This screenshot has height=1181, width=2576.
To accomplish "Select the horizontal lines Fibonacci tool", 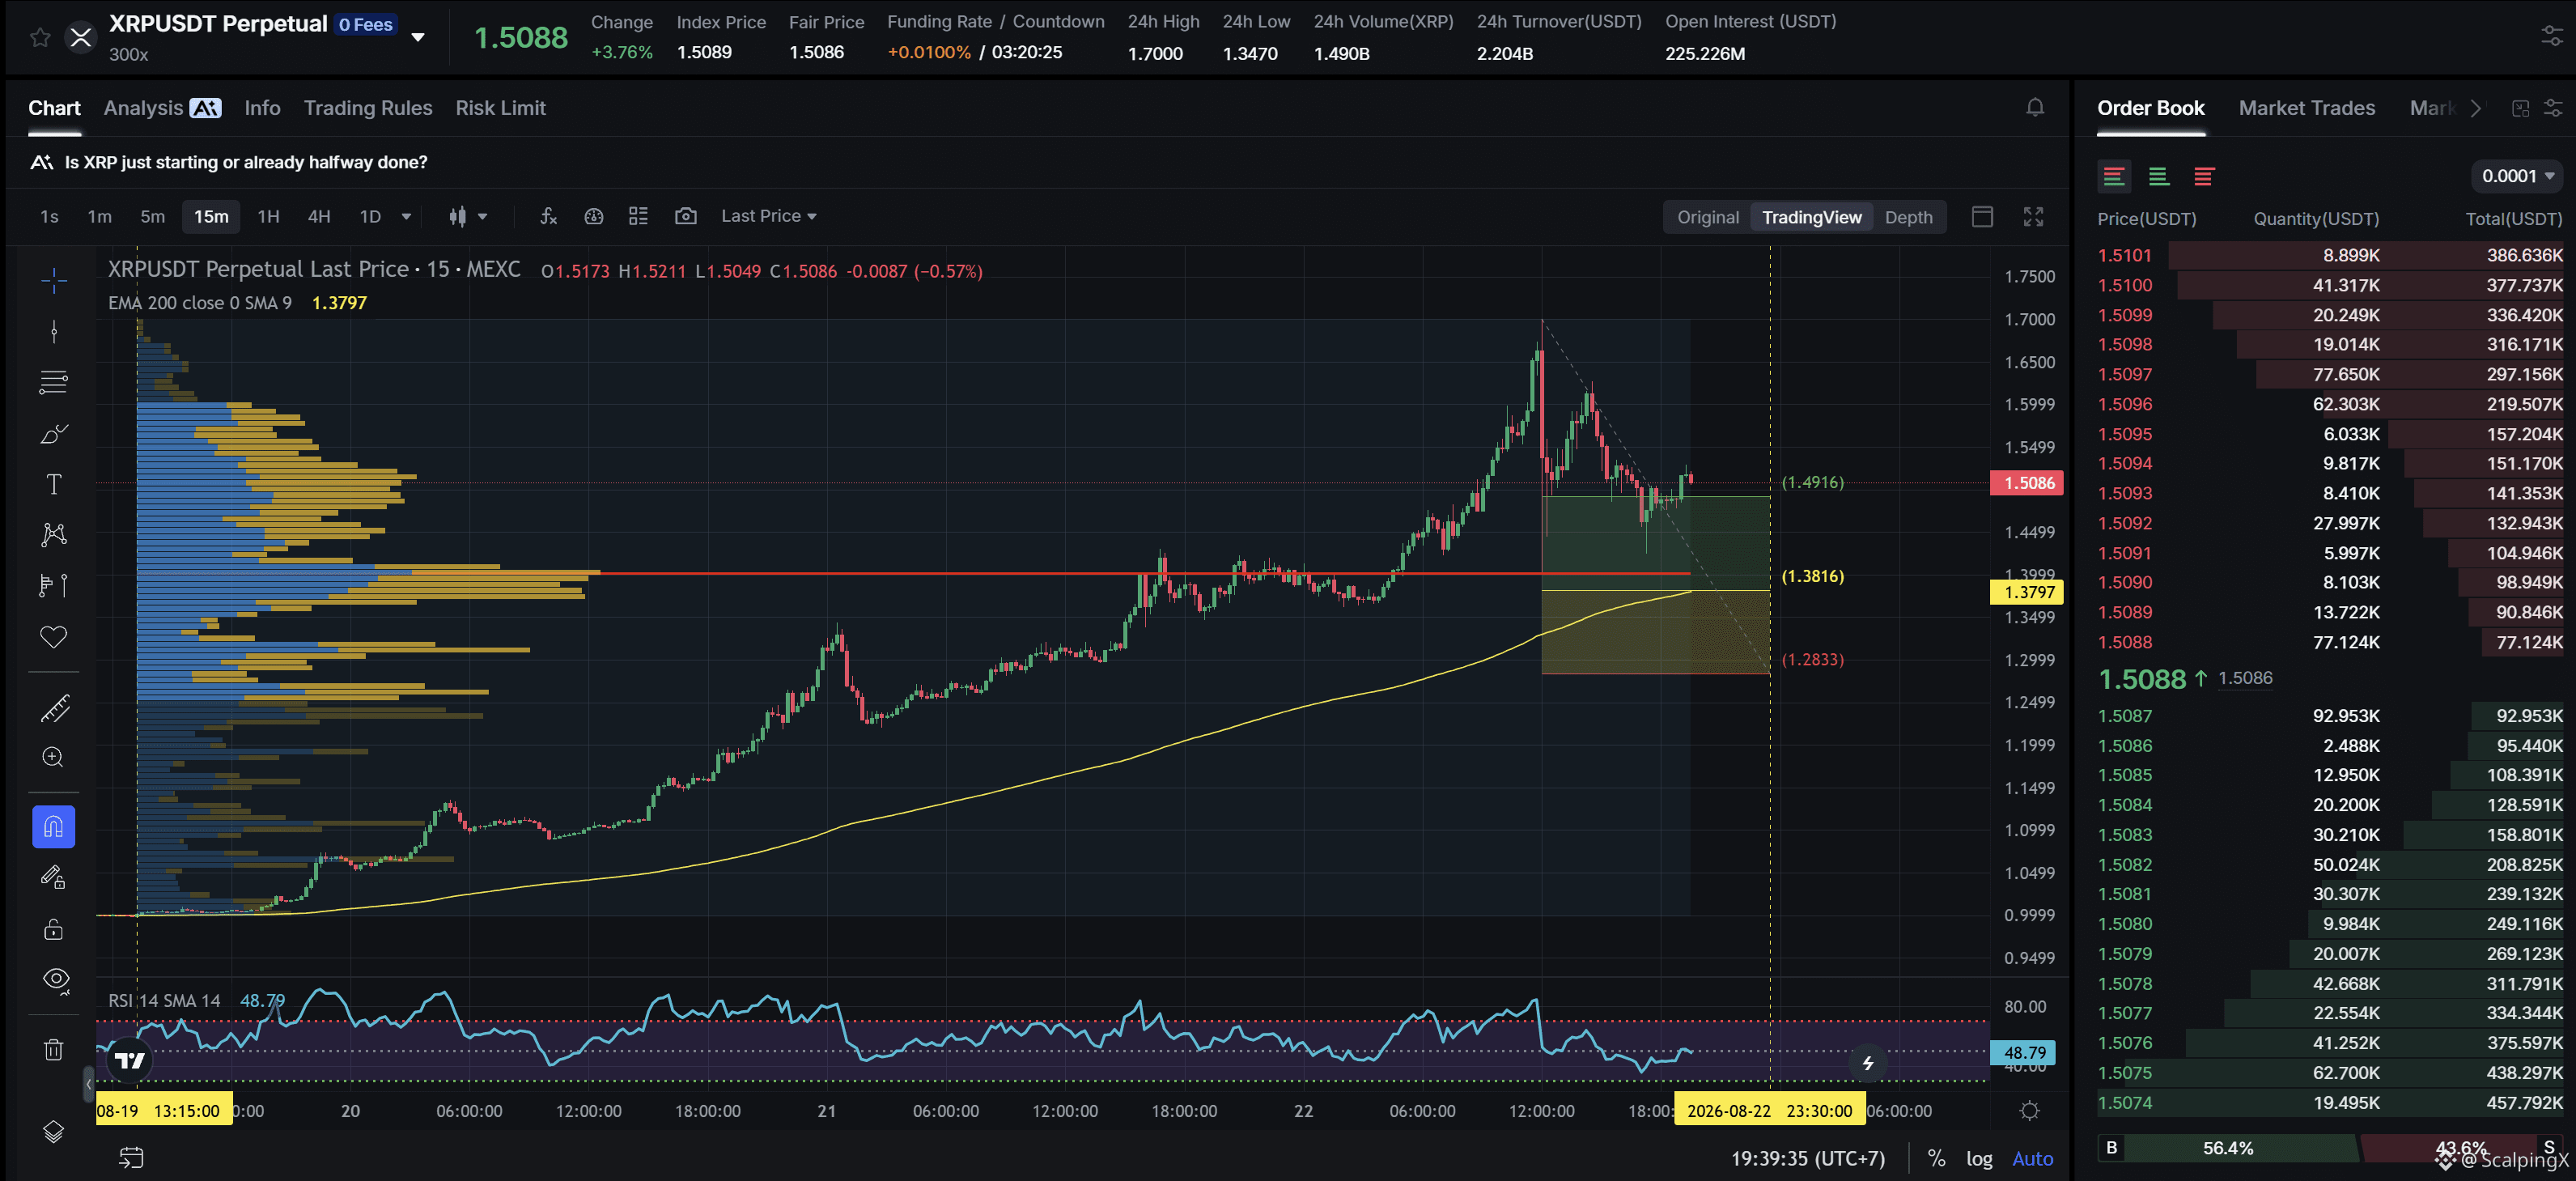I will click(54, 382).
